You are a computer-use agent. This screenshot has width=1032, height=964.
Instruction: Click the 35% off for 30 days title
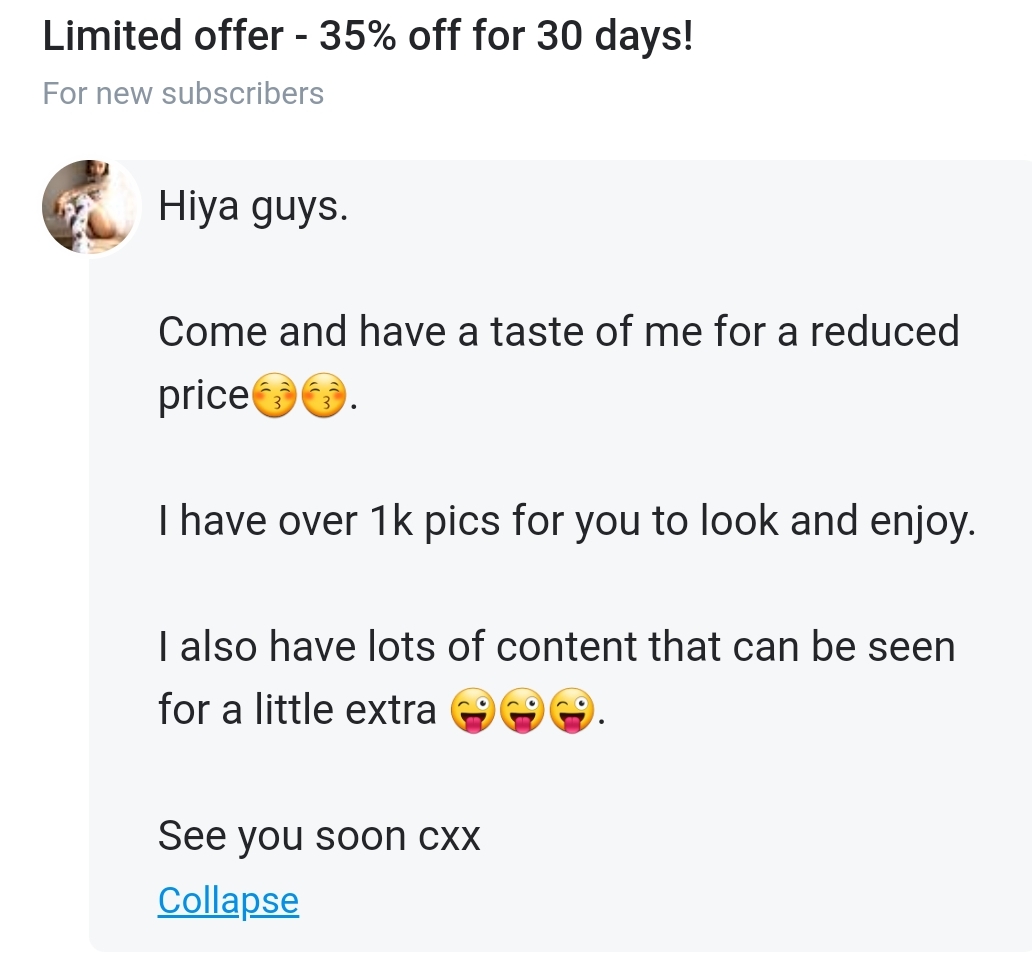(369, 35)
